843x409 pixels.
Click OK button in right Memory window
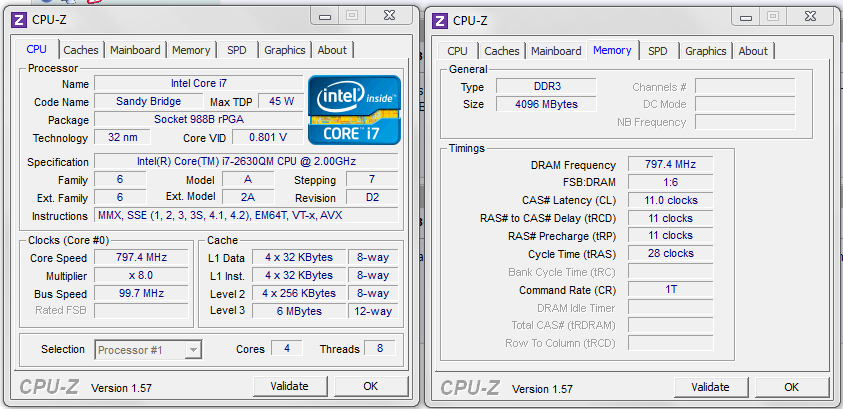791,387
